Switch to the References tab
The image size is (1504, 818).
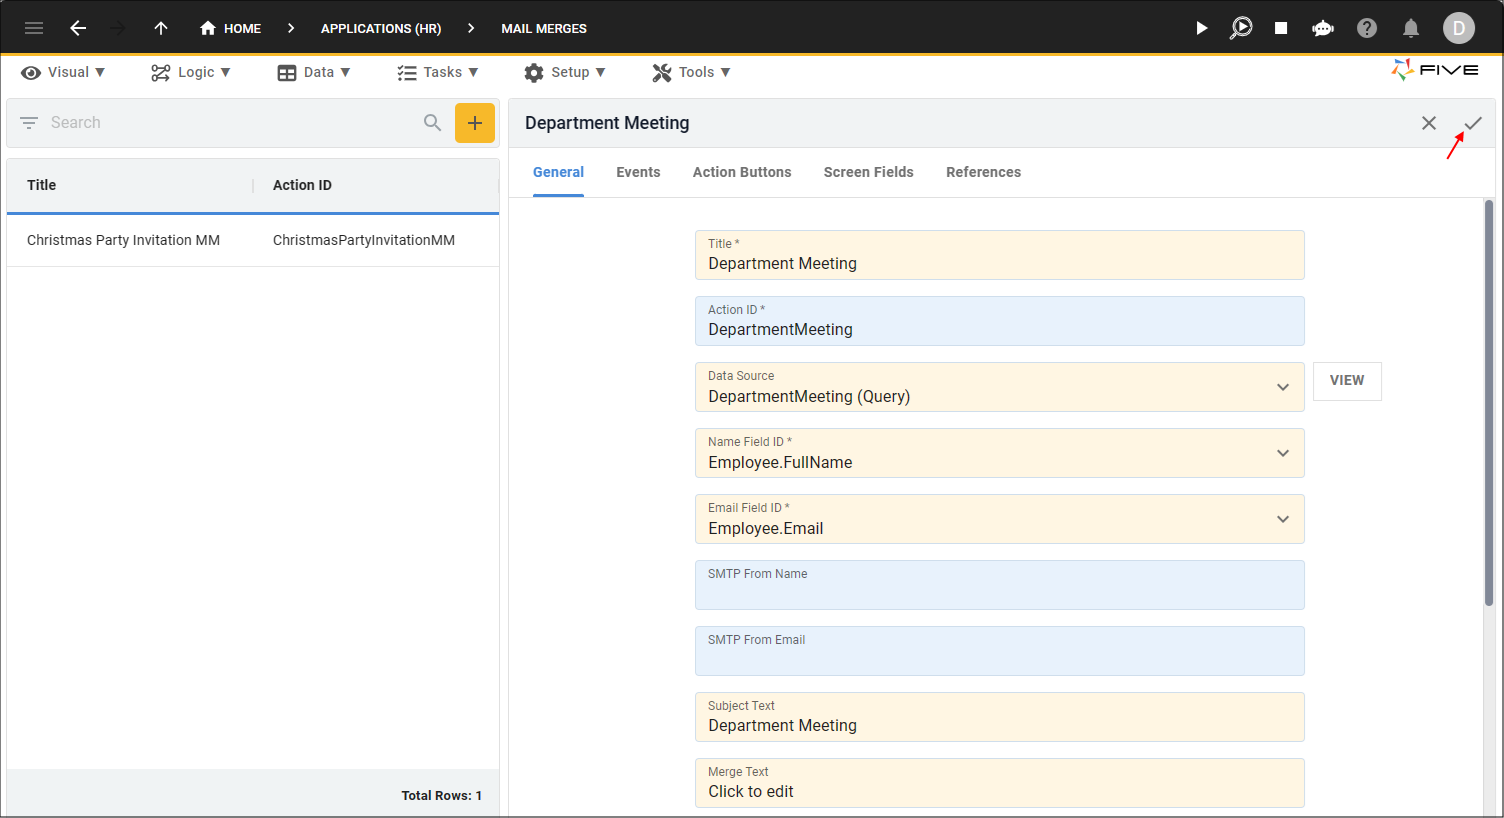point(984,172)
